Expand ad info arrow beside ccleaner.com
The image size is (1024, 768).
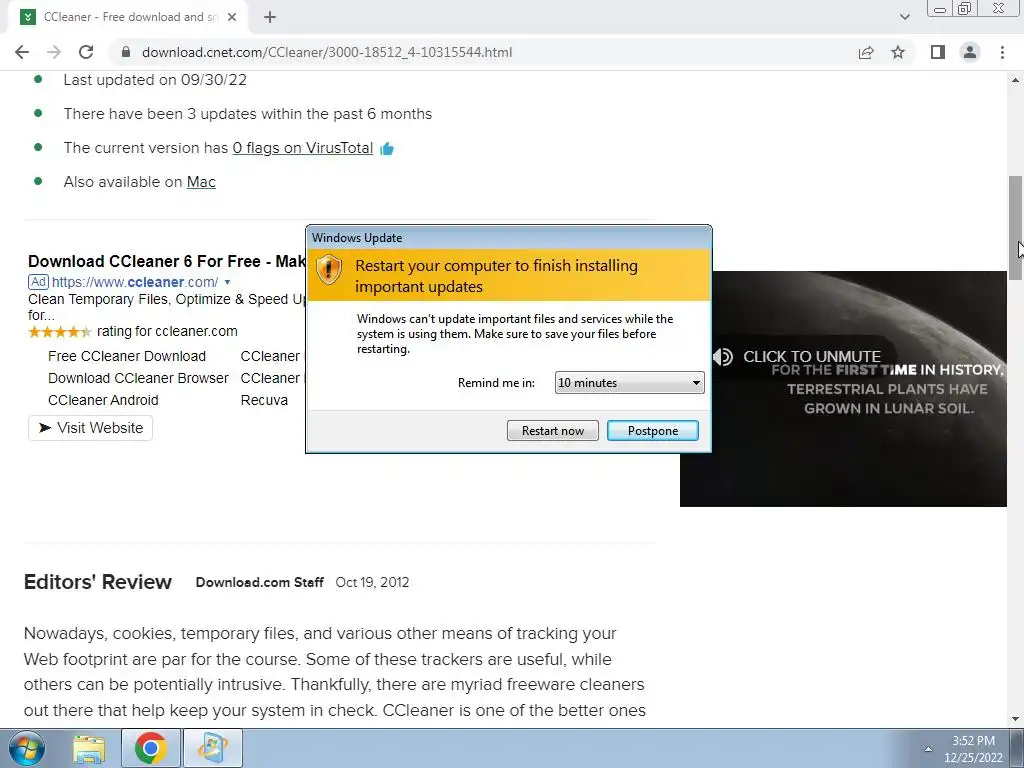(227, 282)
